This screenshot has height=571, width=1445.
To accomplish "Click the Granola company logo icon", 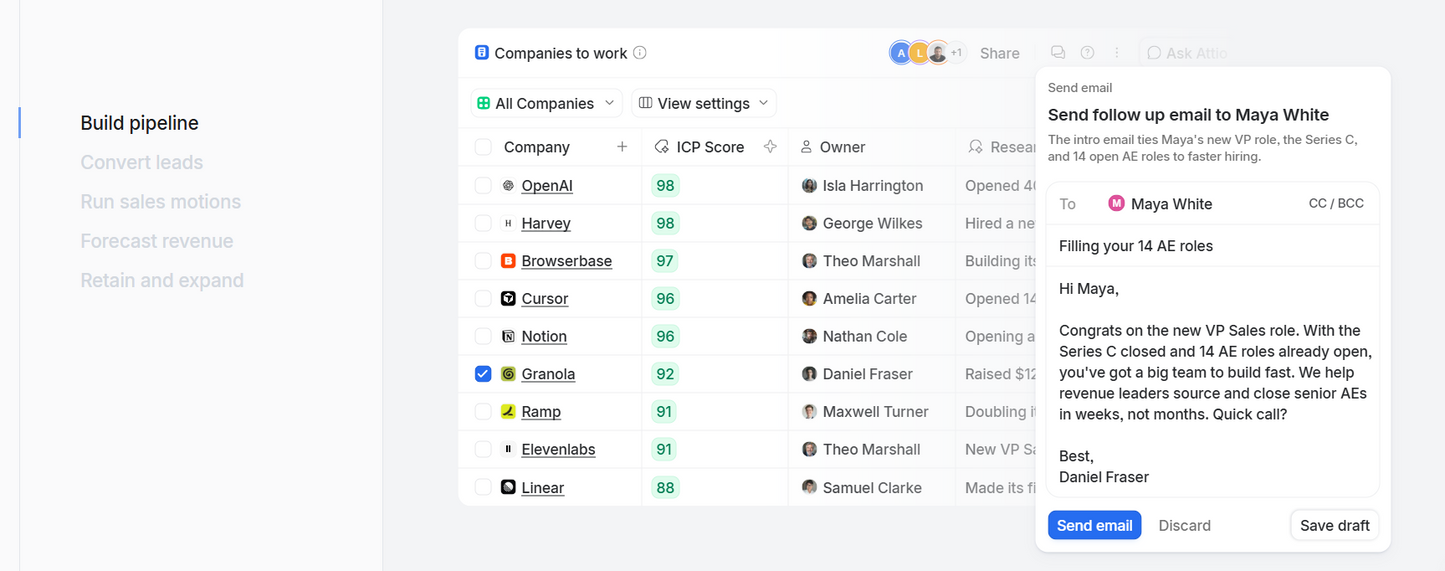I will click(508, 374).
